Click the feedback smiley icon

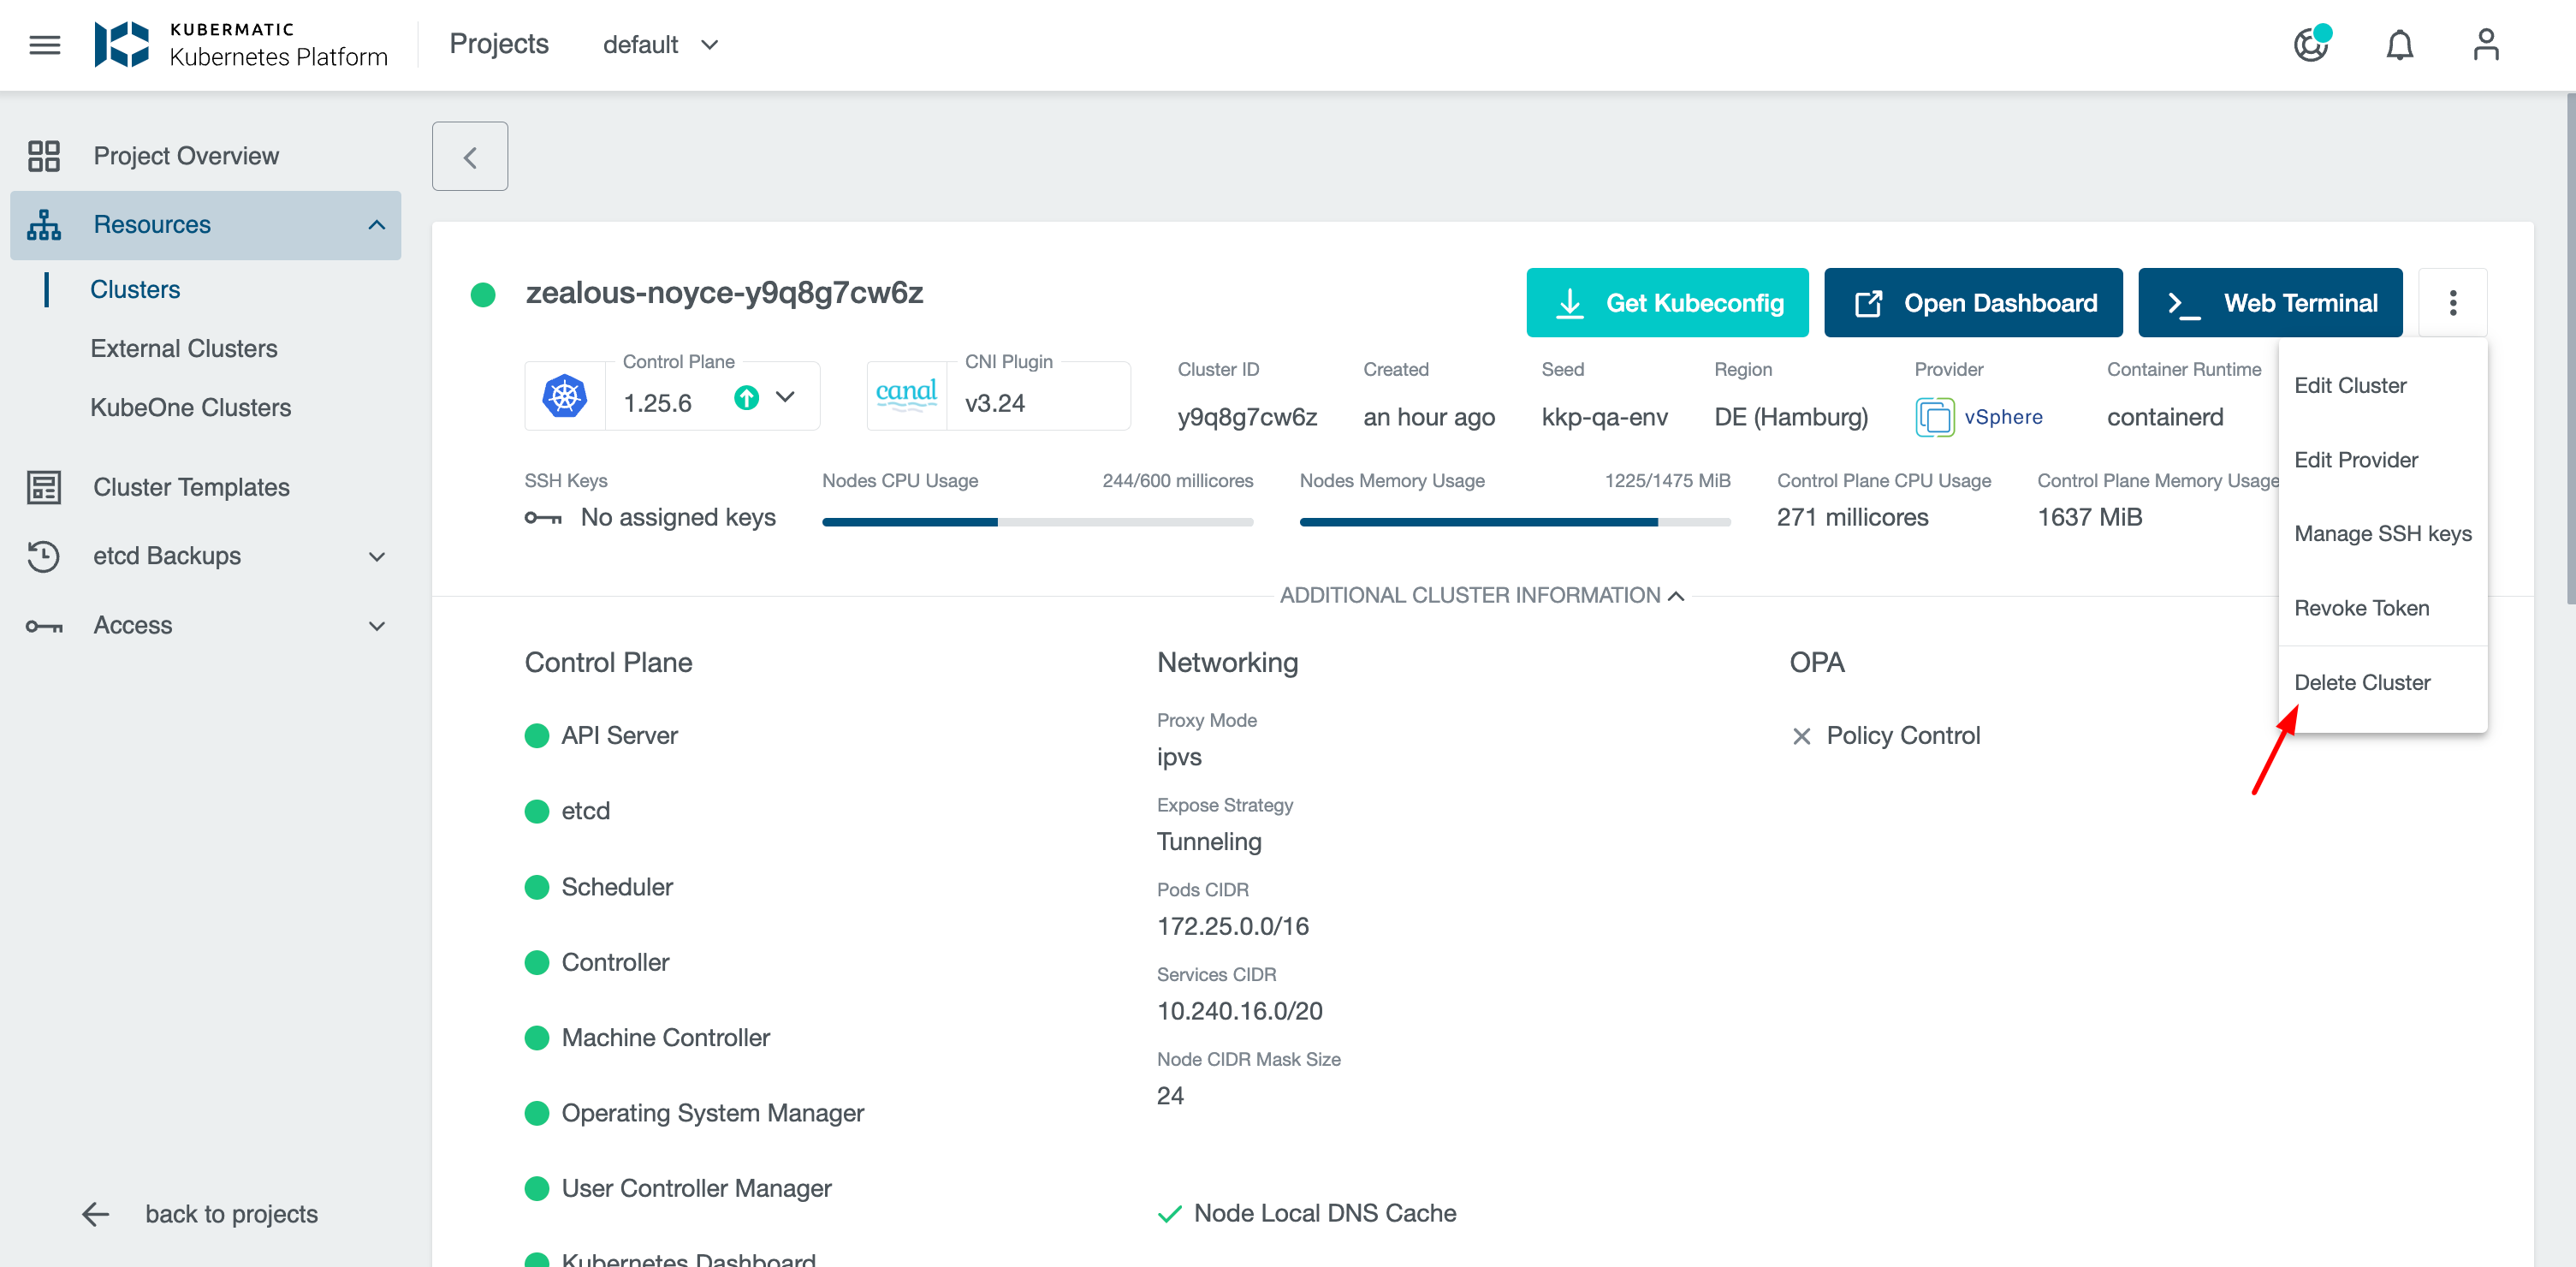2312,44
